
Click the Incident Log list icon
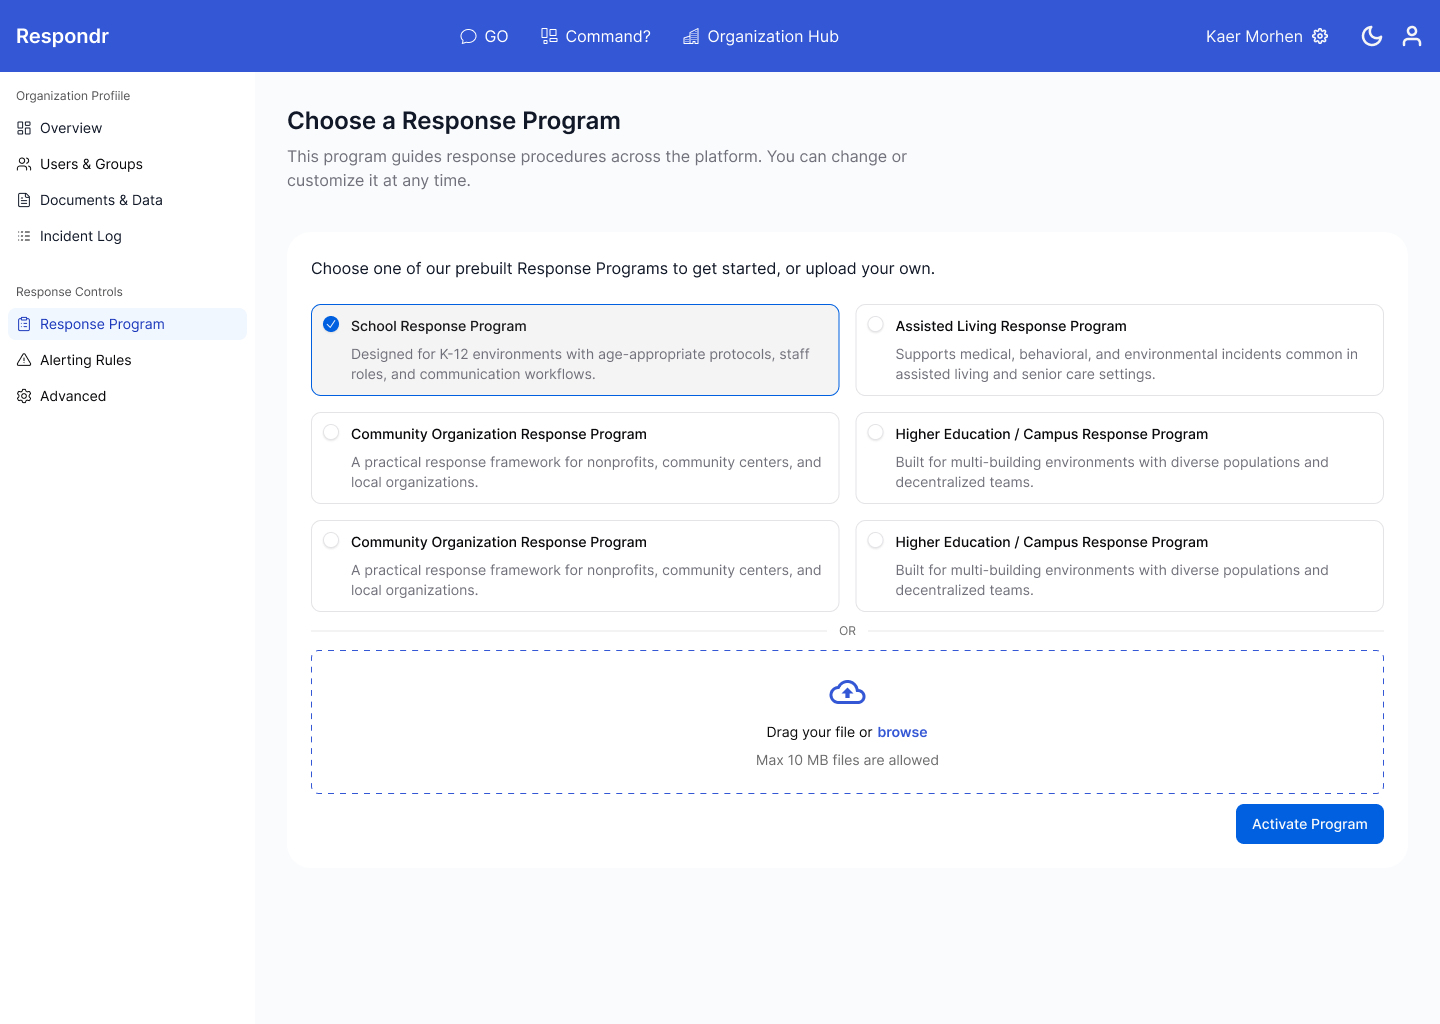tap(24, 236)
